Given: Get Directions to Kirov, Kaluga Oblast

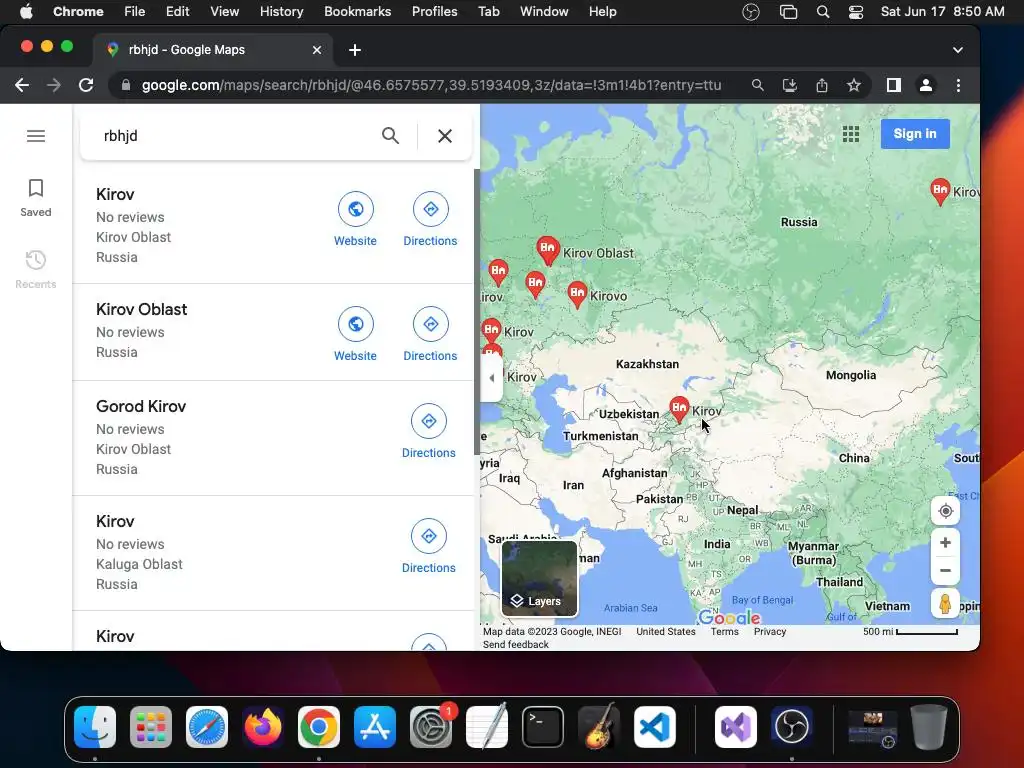Looking at the screenshot, I should pyautogui.click(x=429, y=546).
